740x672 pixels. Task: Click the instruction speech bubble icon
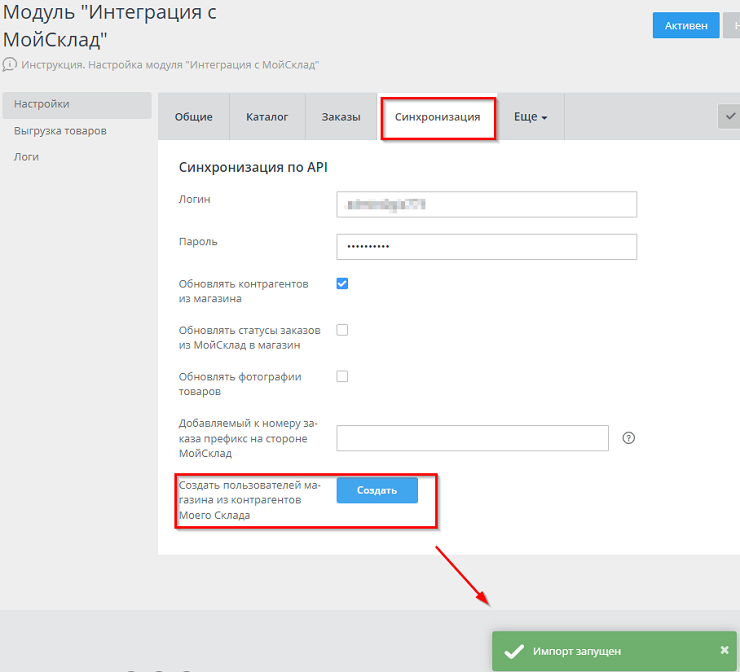[10, 64]
